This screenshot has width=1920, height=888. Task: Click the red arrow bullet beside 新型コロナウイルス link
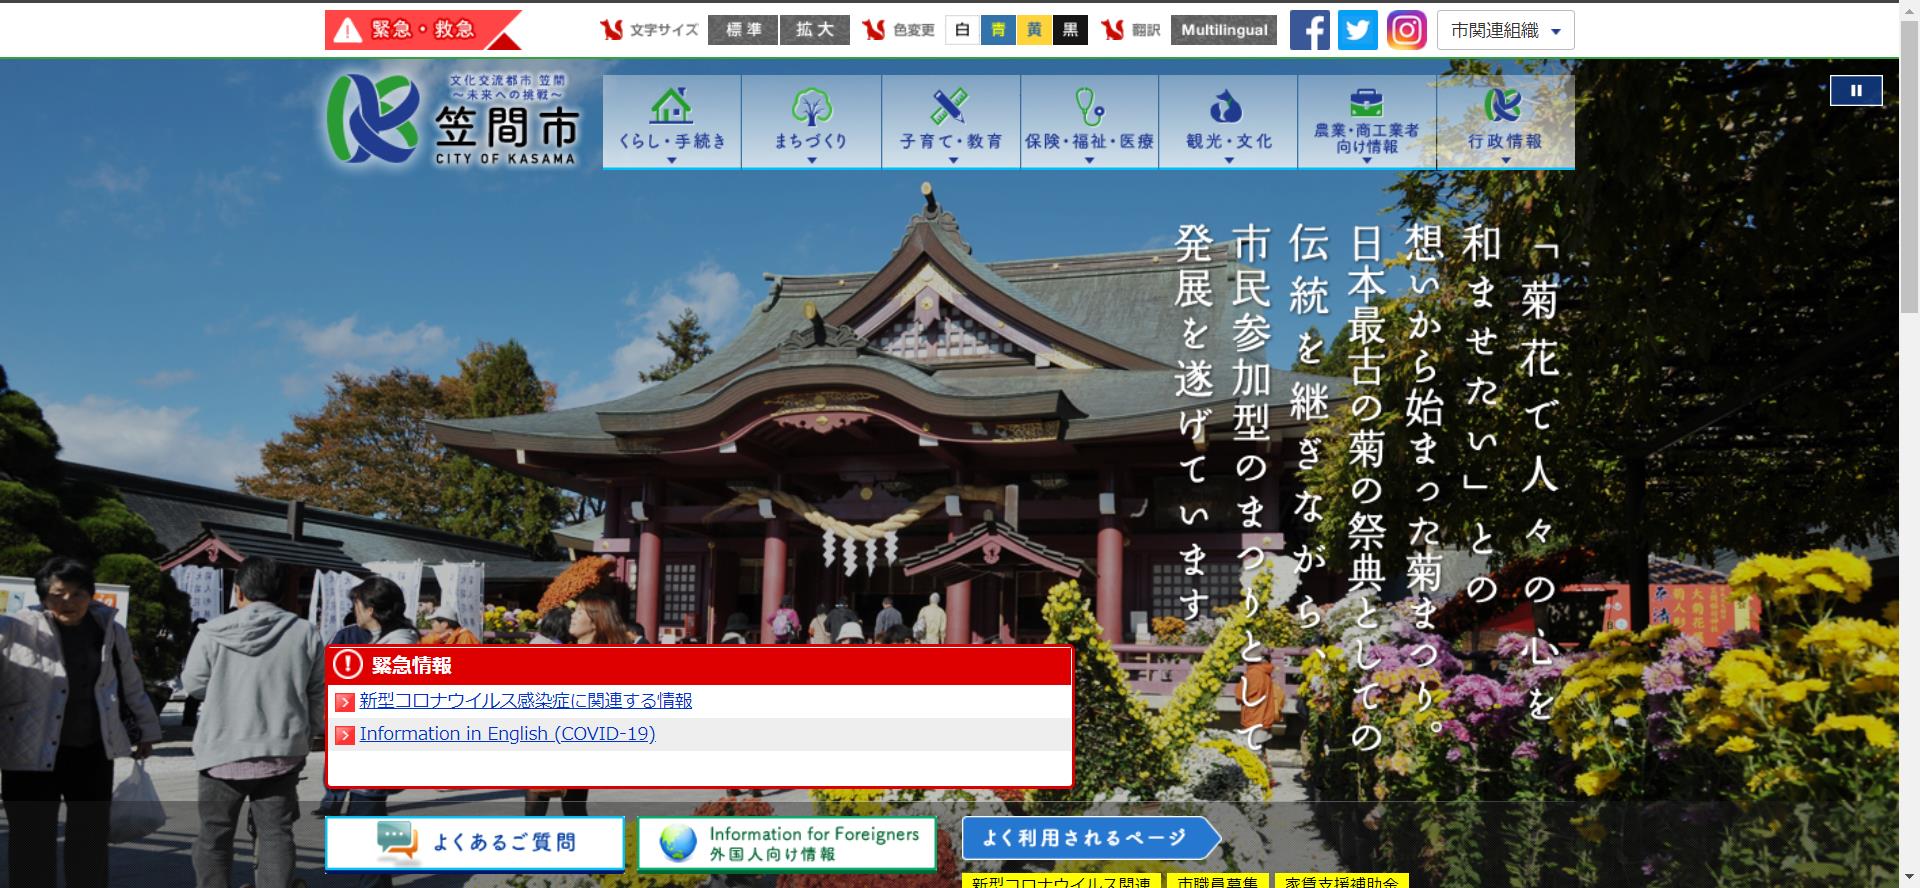point(344,702)
